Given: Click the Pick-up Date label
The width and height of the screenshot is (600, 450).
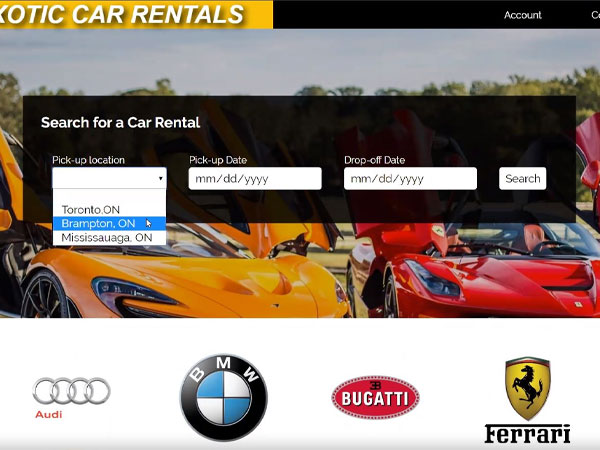Looking at the screenshot, I should point(218,160).
